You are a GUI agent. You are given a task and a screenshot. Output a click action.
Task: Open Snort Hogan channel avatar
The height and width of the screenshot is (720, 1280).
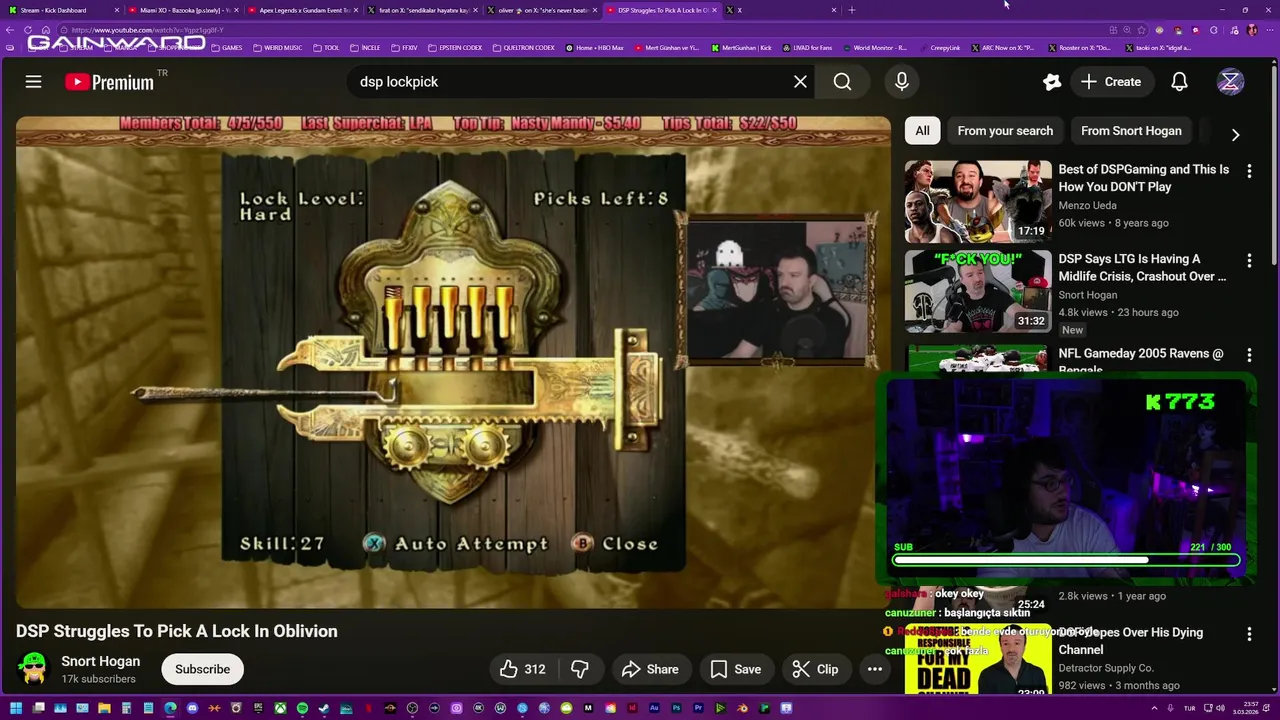click(x=34, y=669)
